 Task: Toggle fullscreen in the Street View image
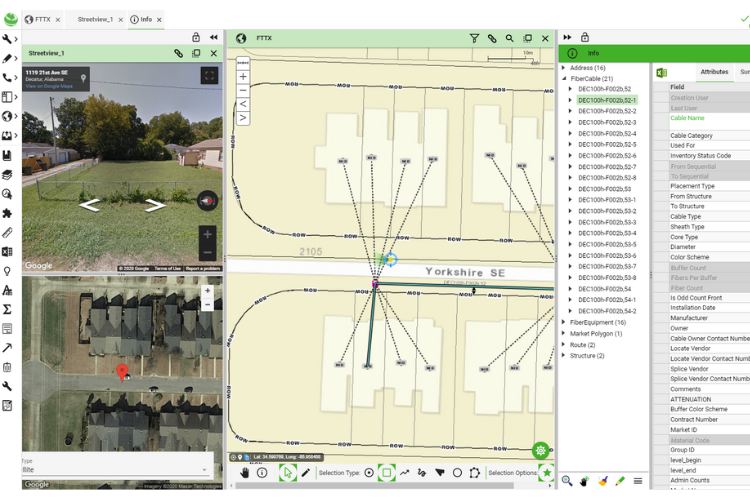point(209,75)
